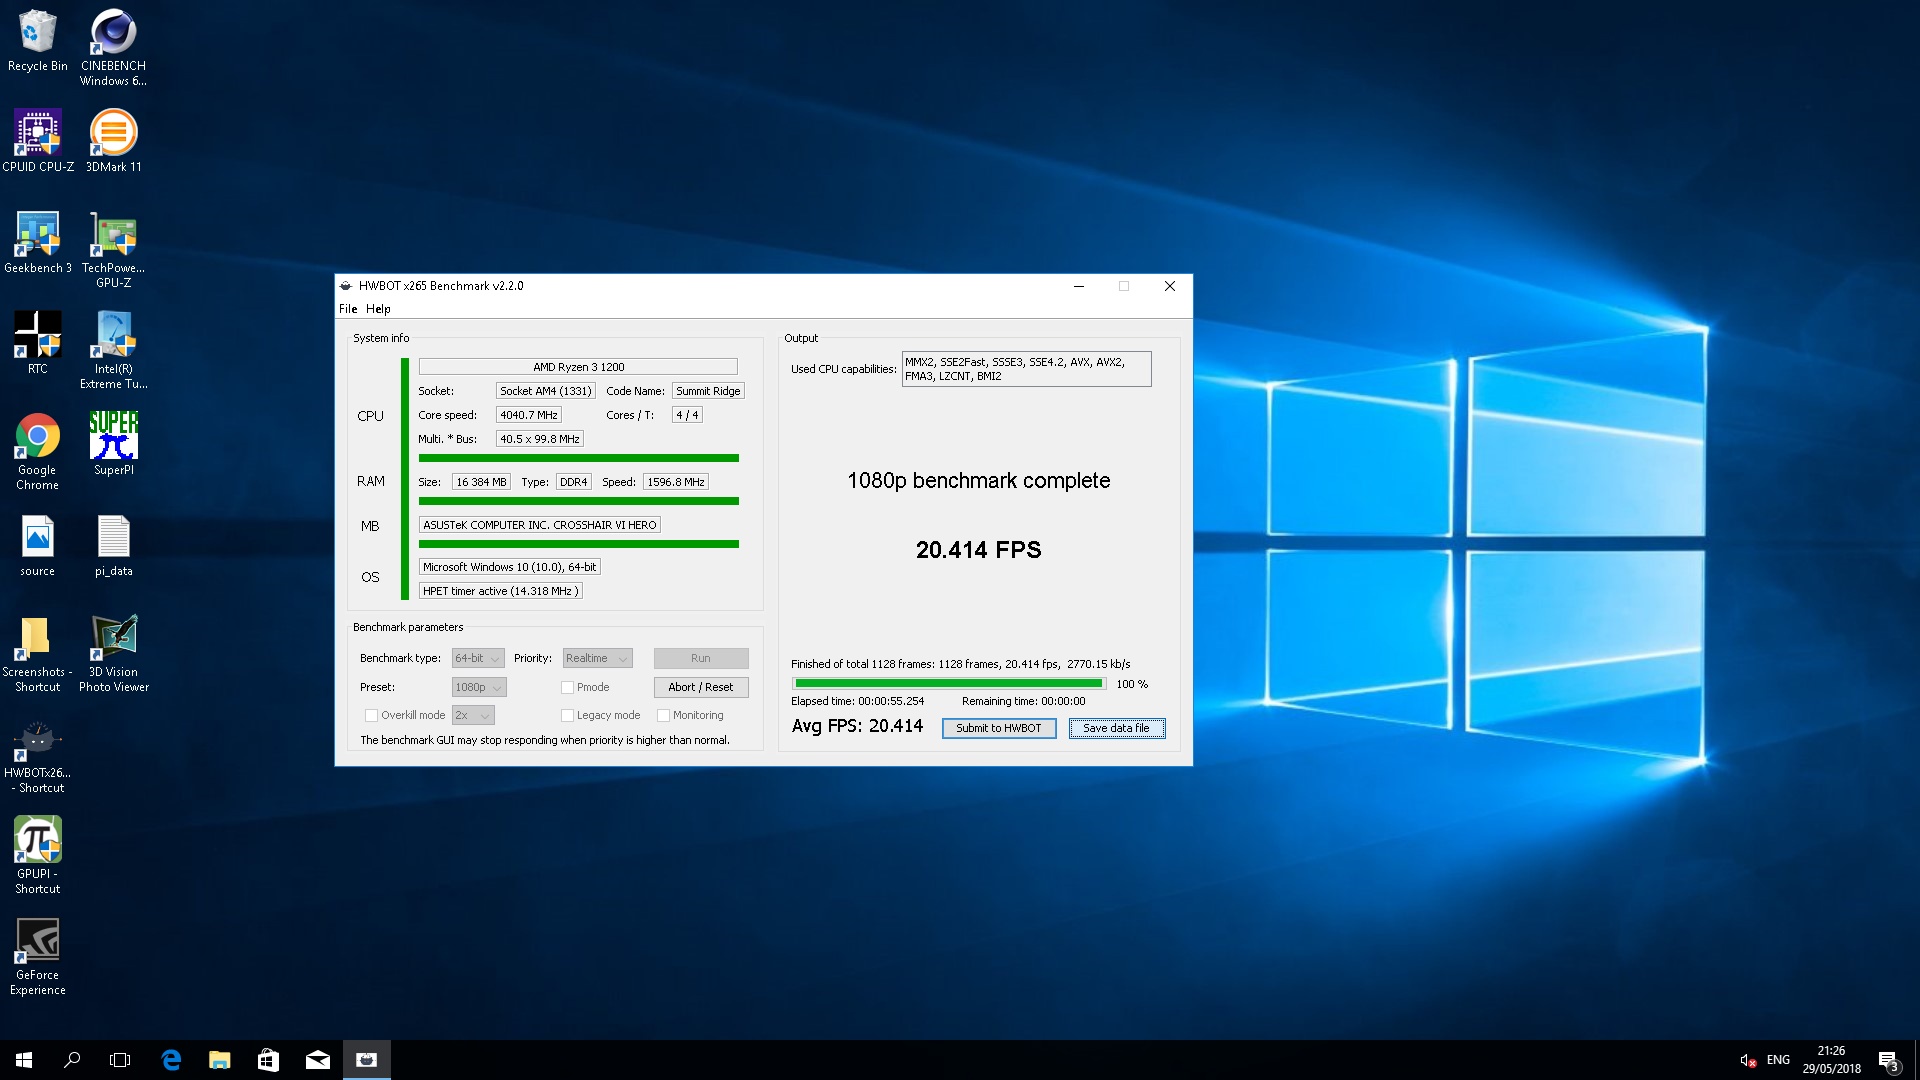Open HWBOTx265 desktop shortcut
Image resolution: width=1920 pixels, height=1080 pixels.
(37, 757)
